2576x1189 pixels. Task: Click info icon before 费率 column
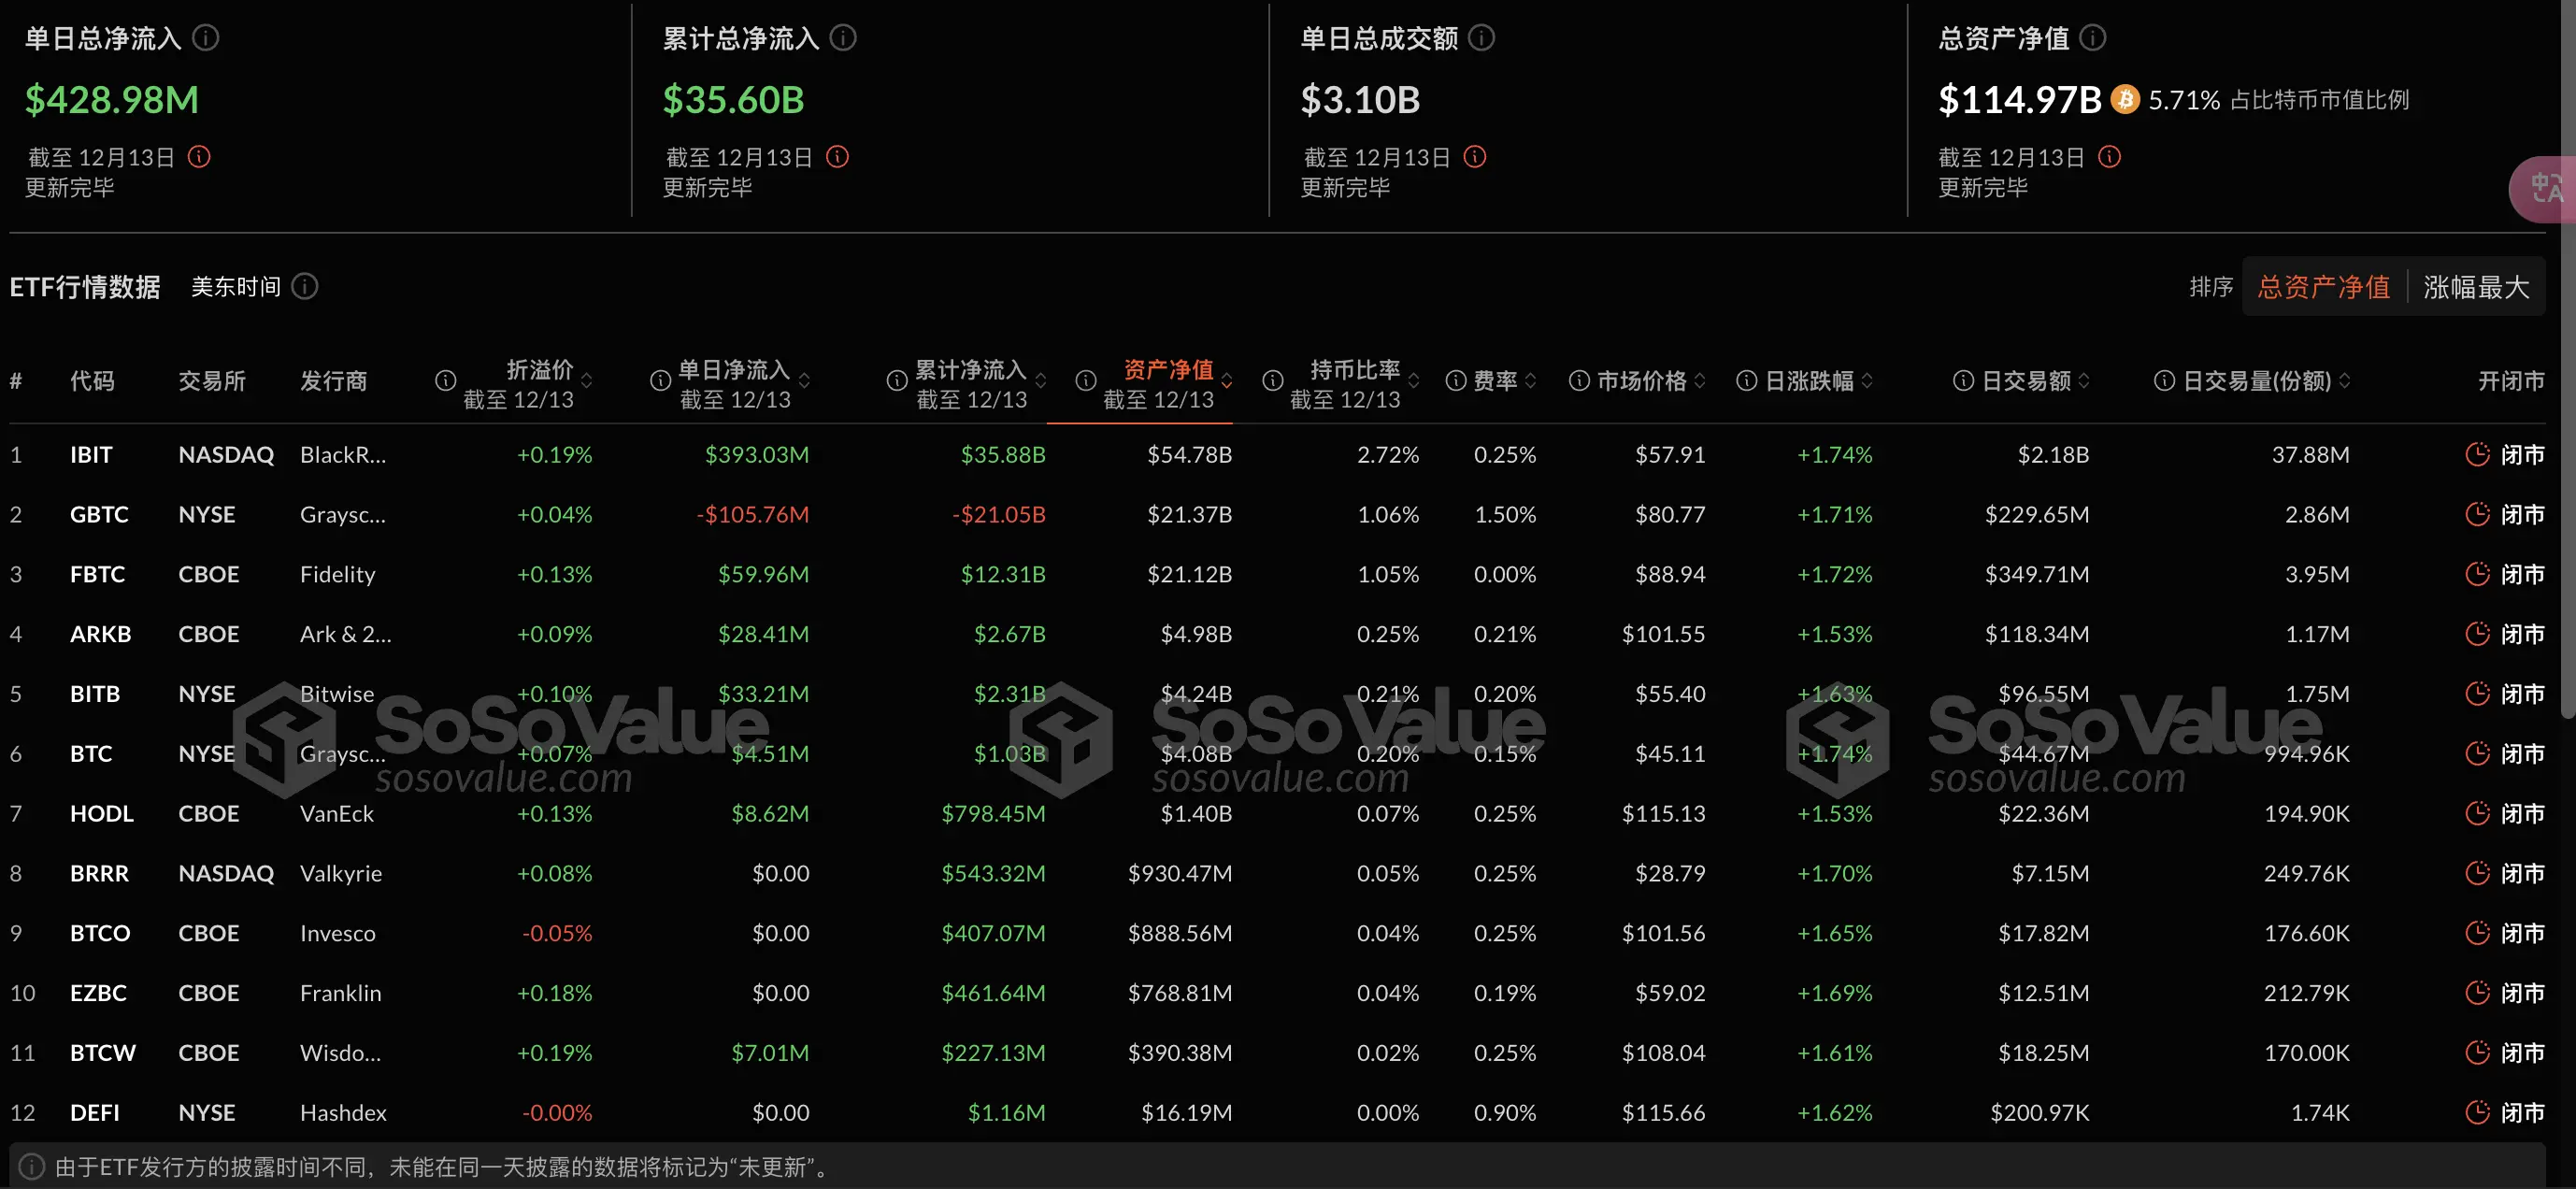[x=1456, y=381]
